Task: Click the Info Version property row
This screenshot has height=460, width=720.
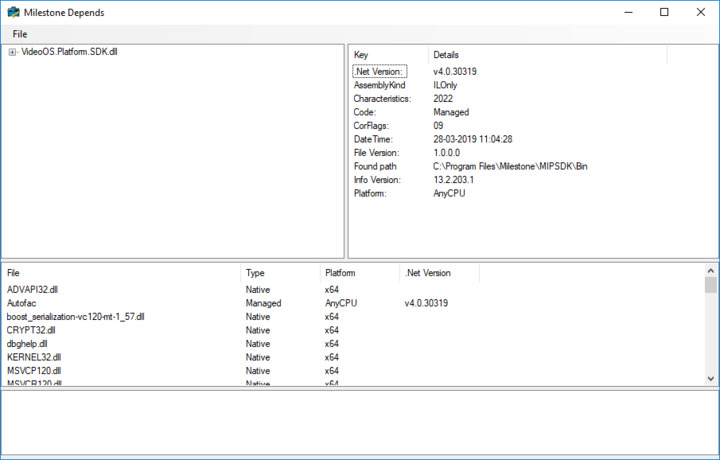Action: point(377,180)
